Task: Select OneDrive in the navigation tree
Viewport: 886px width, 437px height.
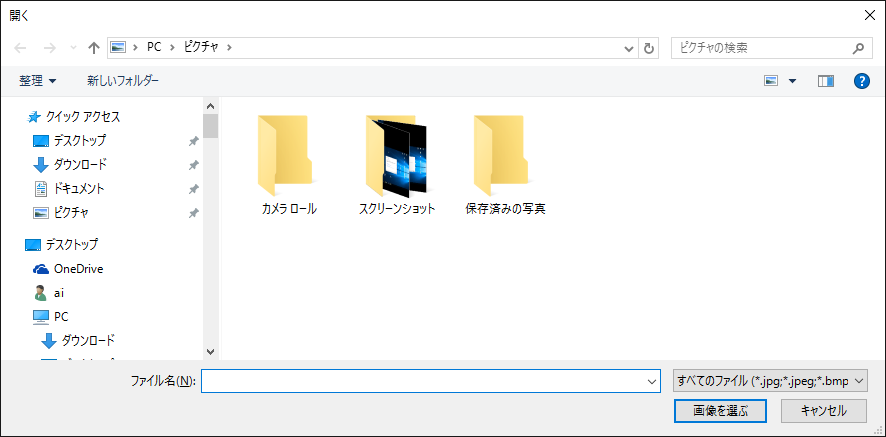Action: [x=78, y=268]
